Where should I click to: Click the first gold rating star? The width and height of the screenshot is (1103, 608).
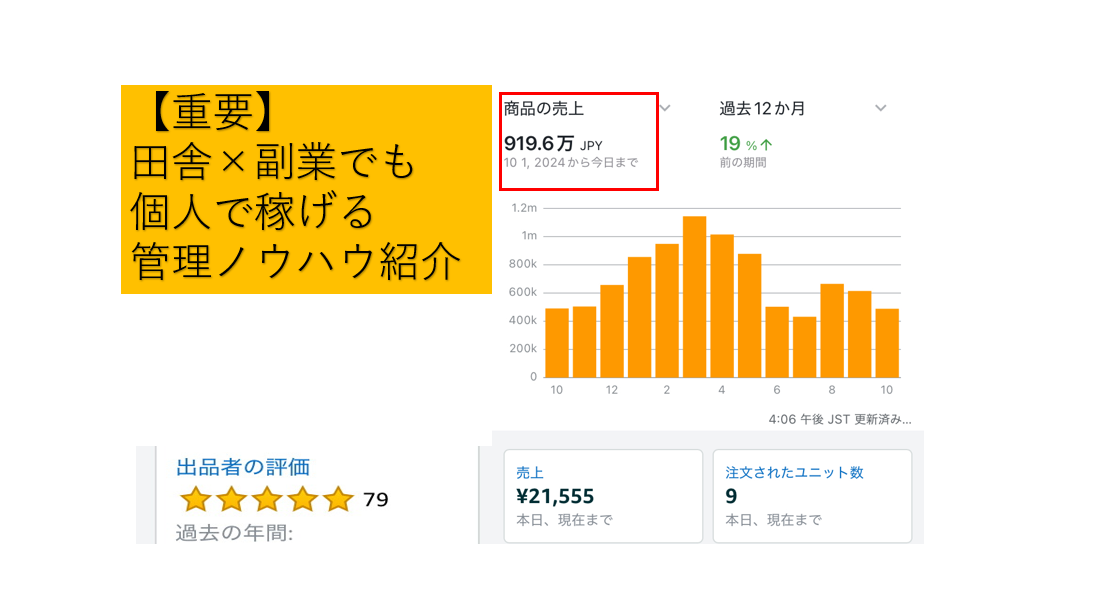click(196, 499)
